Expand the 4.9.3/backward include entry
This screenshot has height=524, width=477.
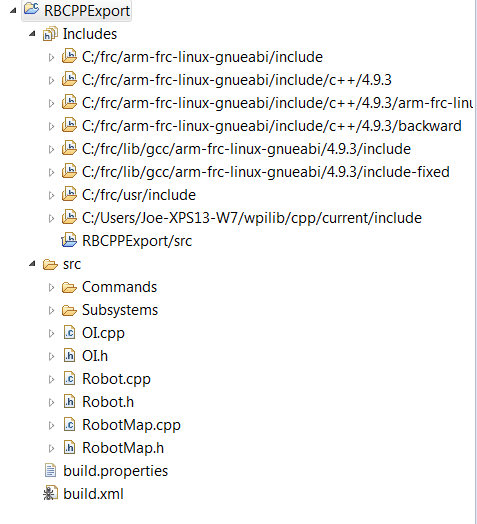tap(51, 126)
